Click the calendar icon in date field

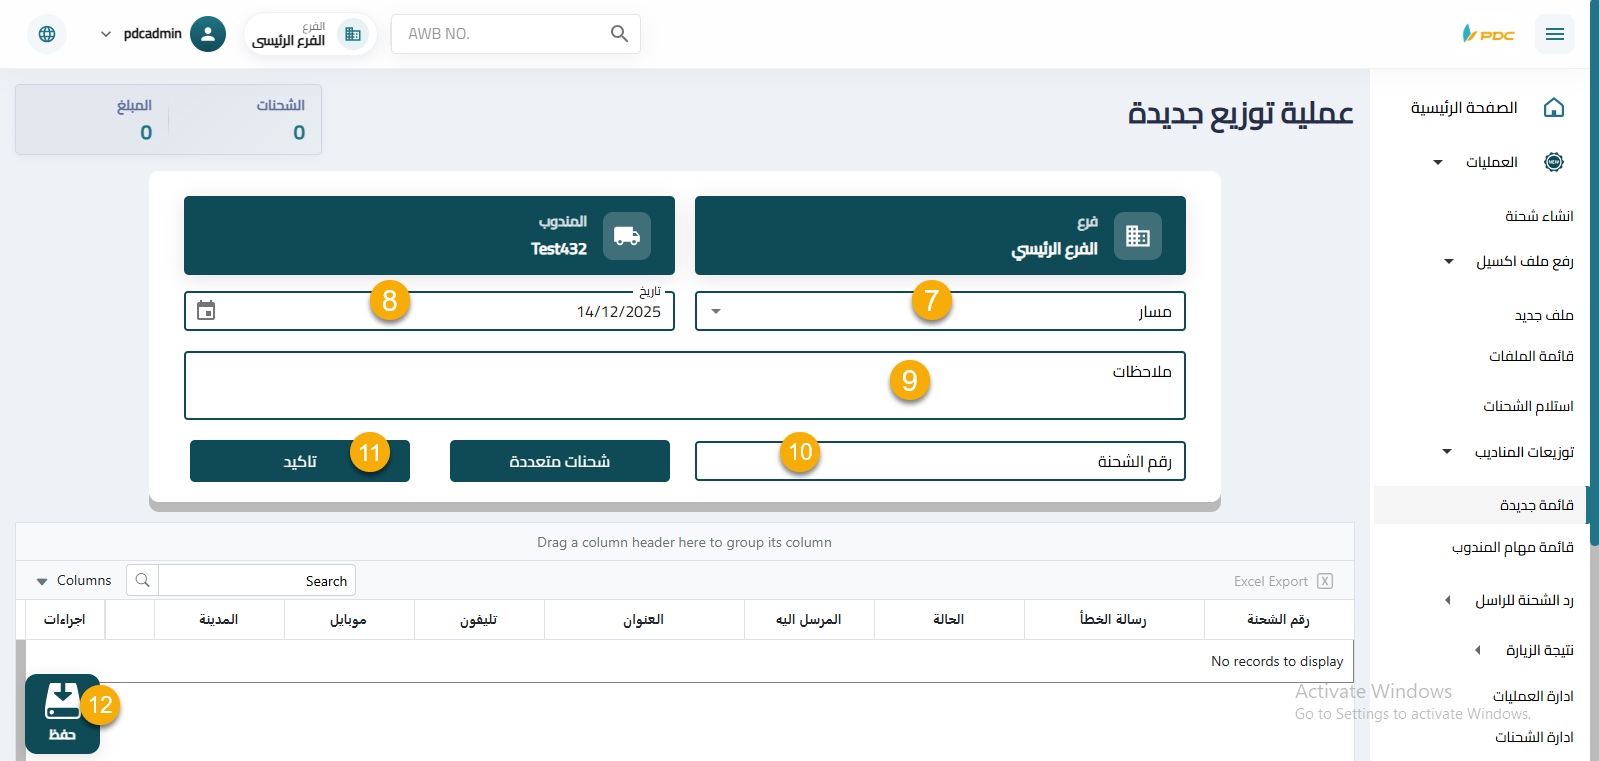(206, 311)
